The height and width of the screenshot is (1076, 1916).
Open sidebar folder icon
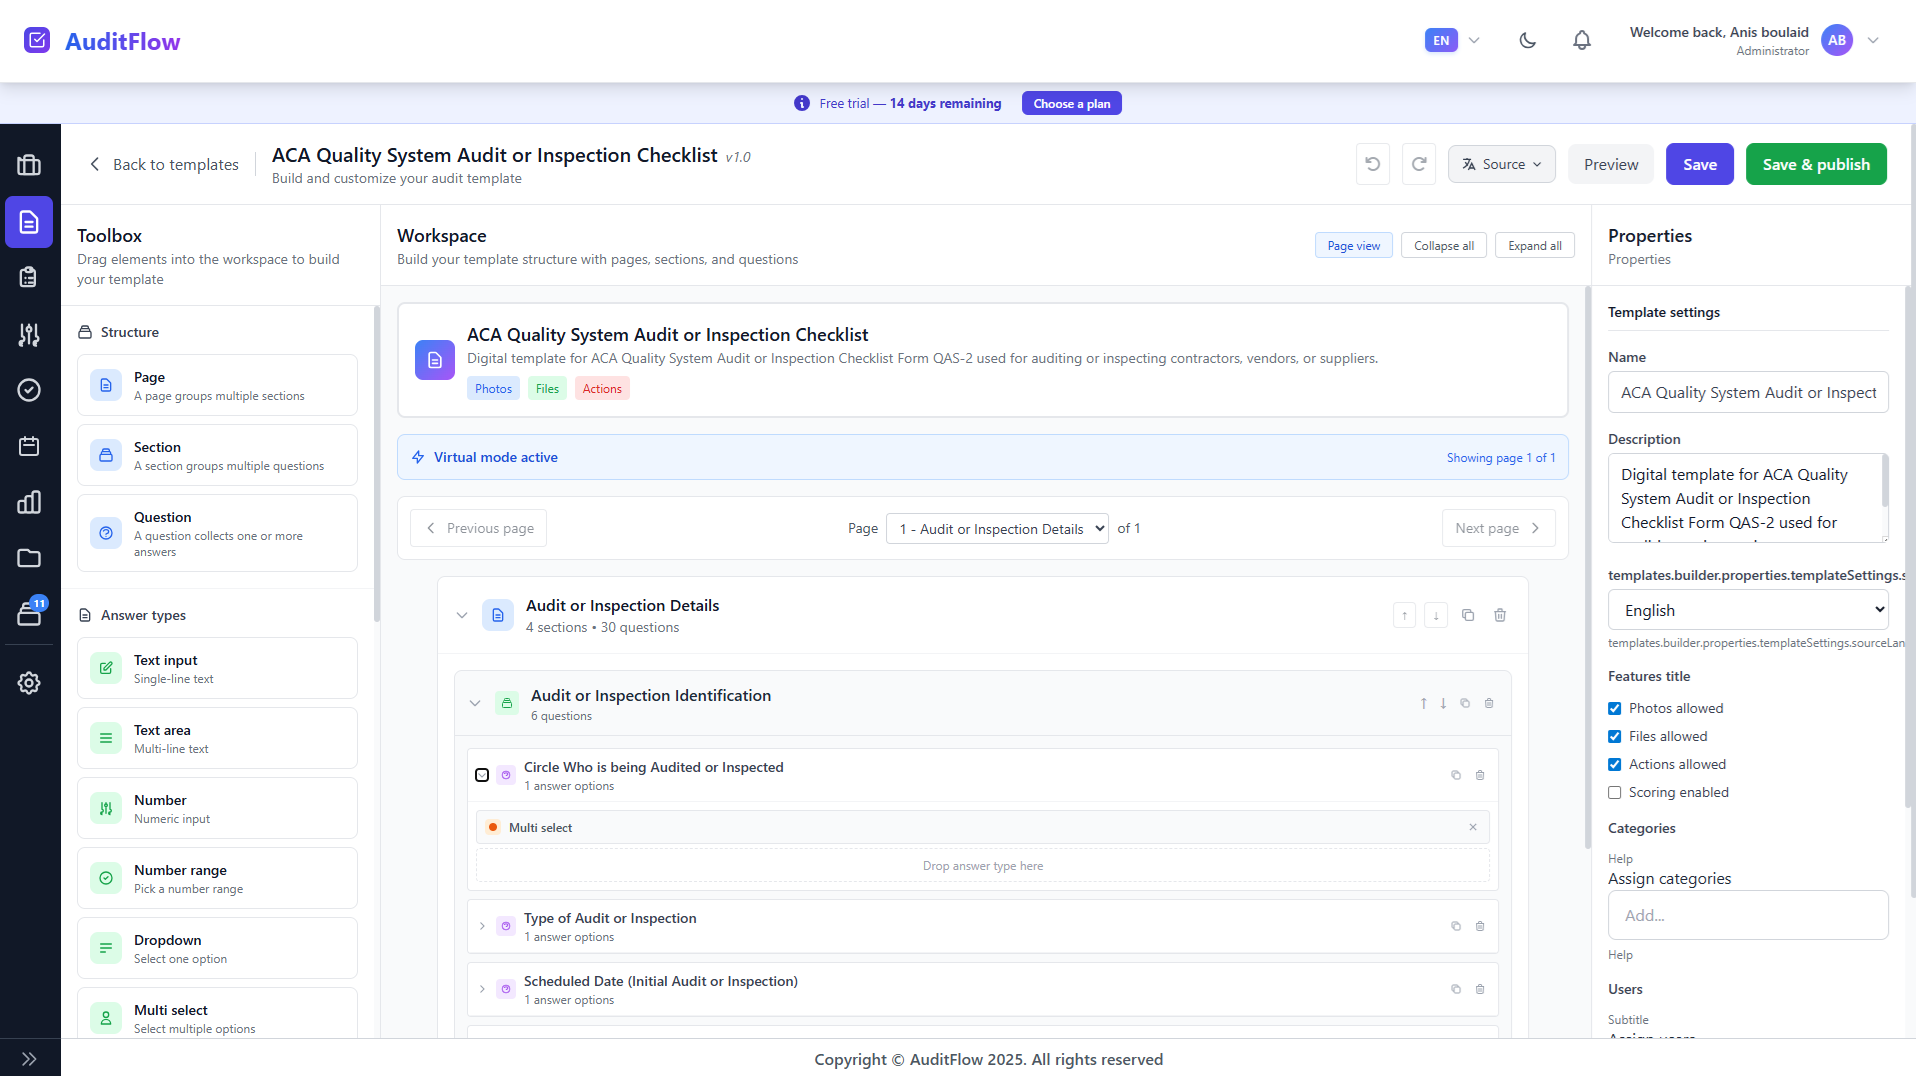29,558
